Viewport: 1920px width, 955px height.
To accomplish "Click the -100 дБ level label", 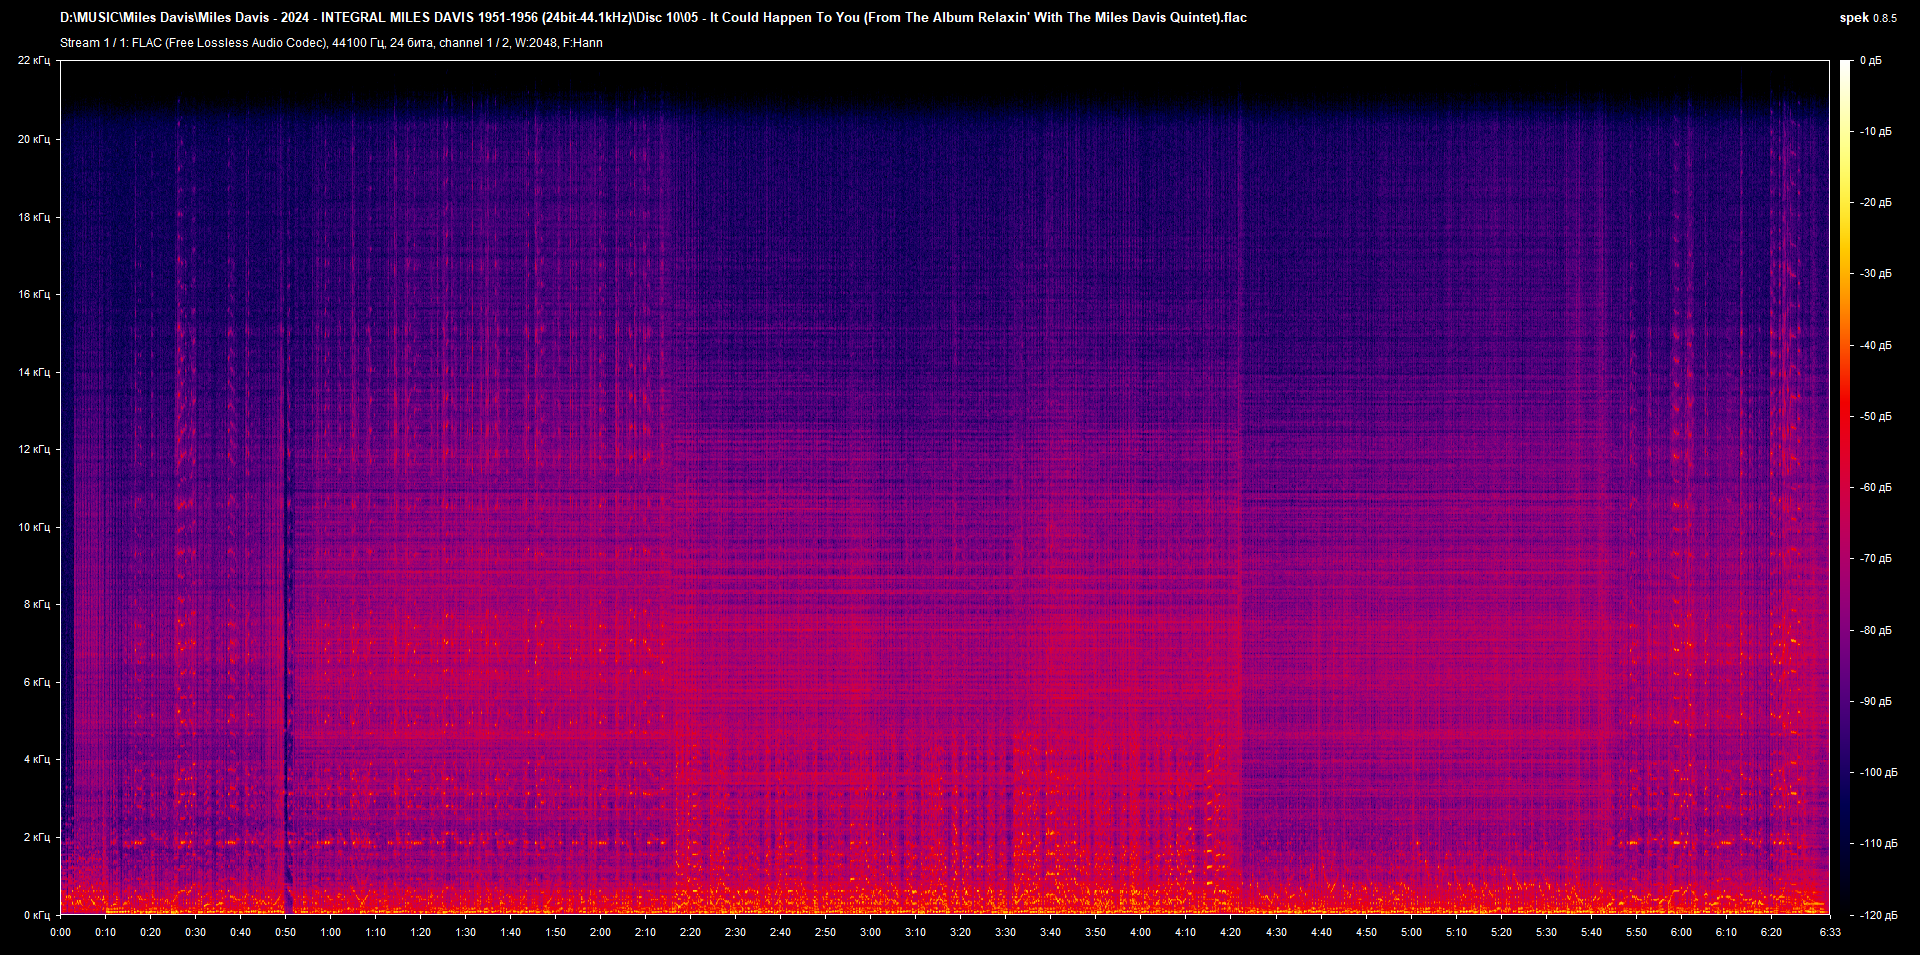I will tap(1877, 772).
